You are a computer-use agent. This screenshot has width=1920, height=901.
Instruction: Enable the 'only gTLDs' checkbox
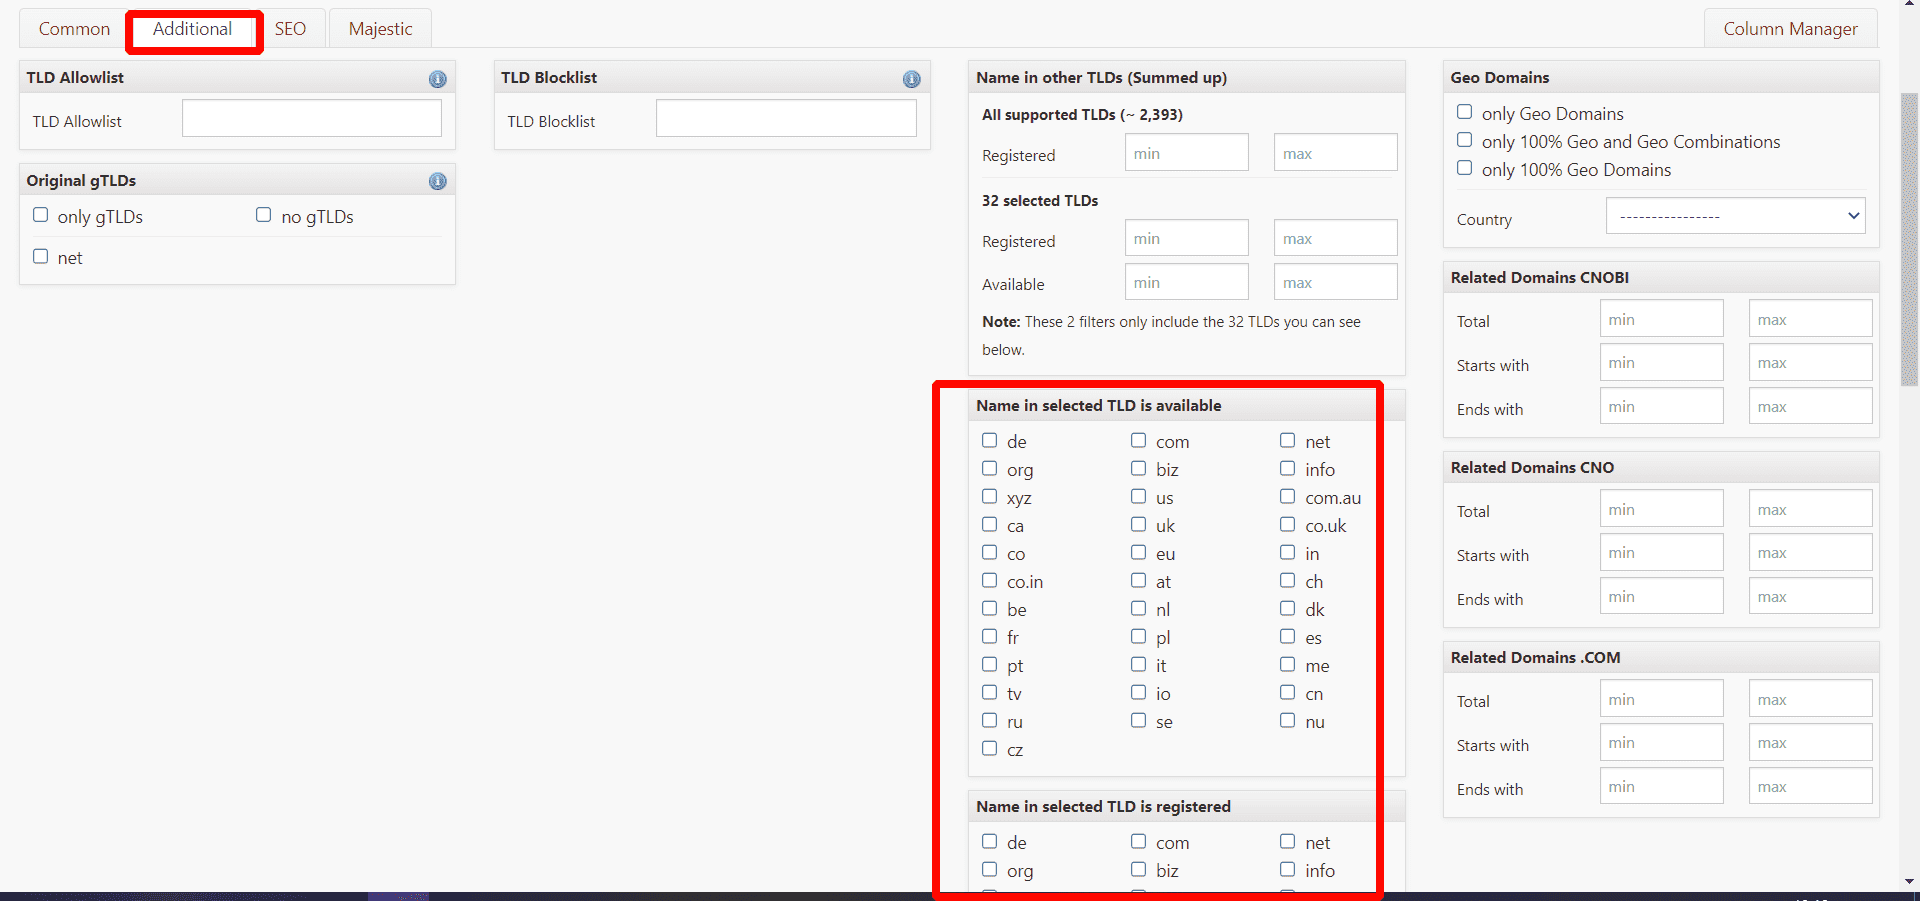point(41,215)
